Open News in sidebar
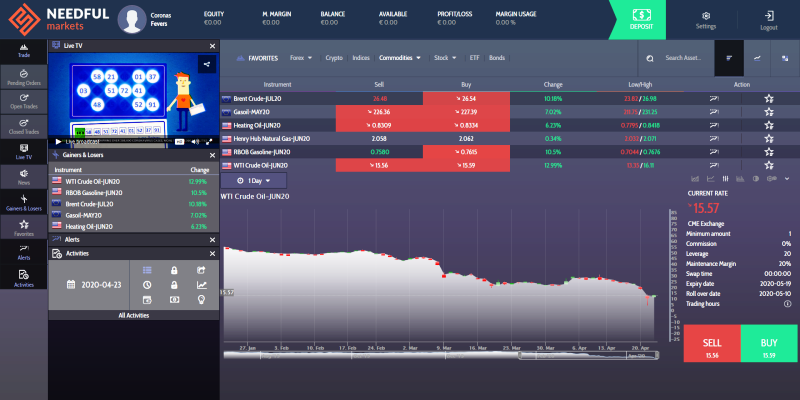Image resolution: width=800 pixels, height=400 pixels. tap(23, 177)
